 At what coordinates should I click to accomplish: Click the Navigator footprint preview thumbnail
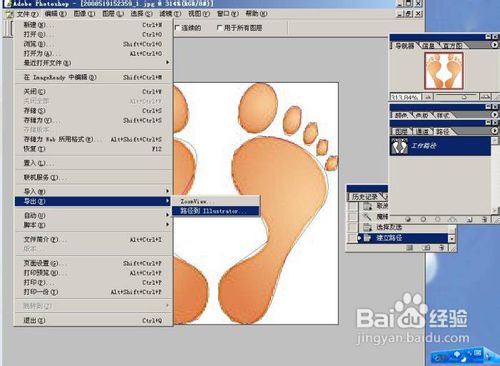[x=444, y=71]
